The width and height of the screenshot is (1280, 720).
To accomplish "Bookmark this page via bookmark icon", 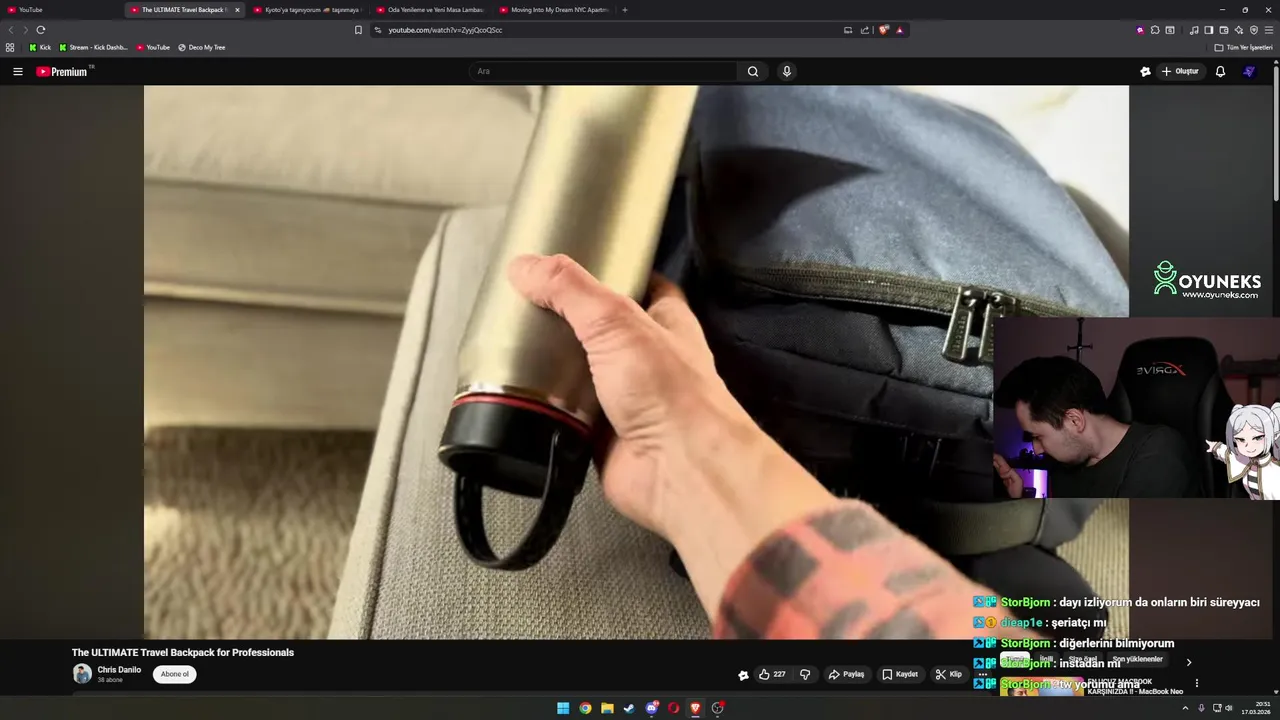I will click(x=358, y=30).
